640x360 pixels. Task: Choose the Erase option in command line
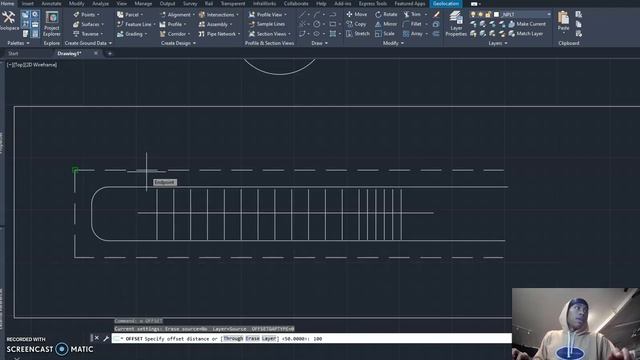tap(252, 338)
